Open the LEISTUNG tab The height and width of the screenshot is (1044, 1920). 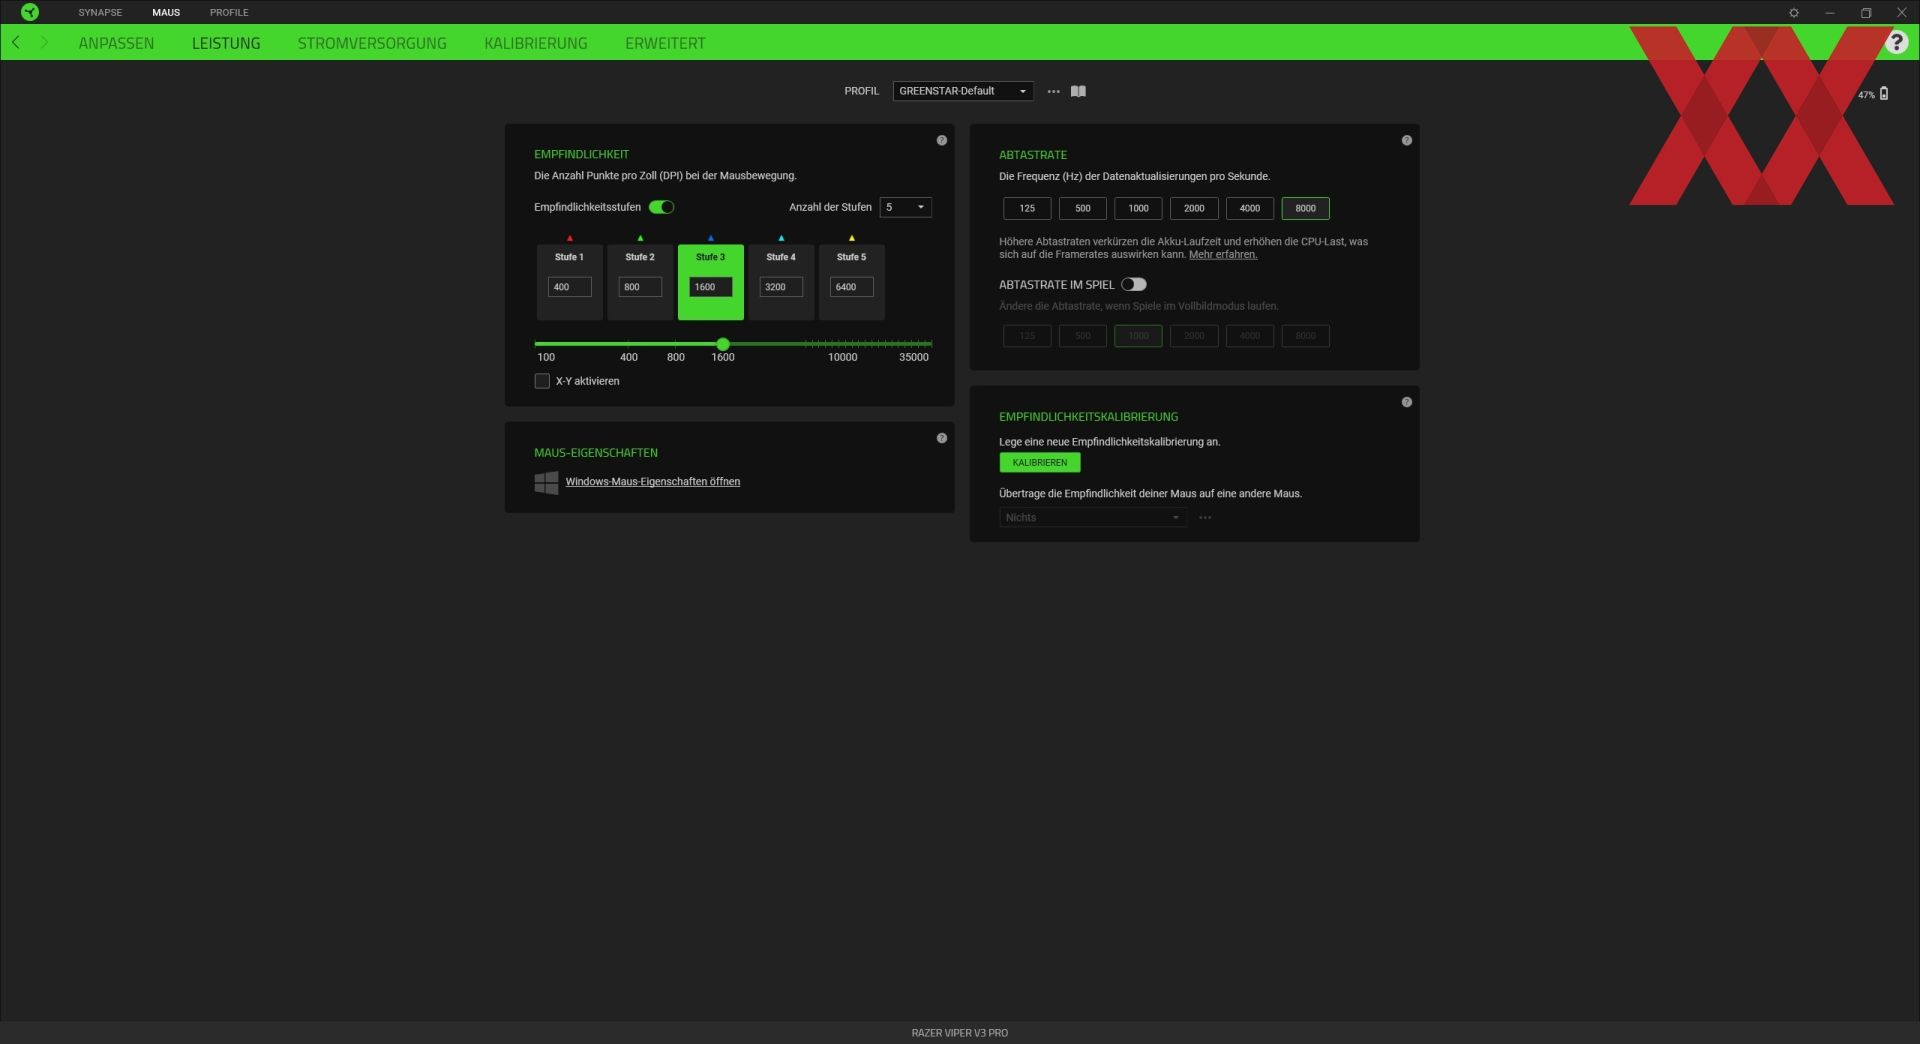tap(226, 43)
